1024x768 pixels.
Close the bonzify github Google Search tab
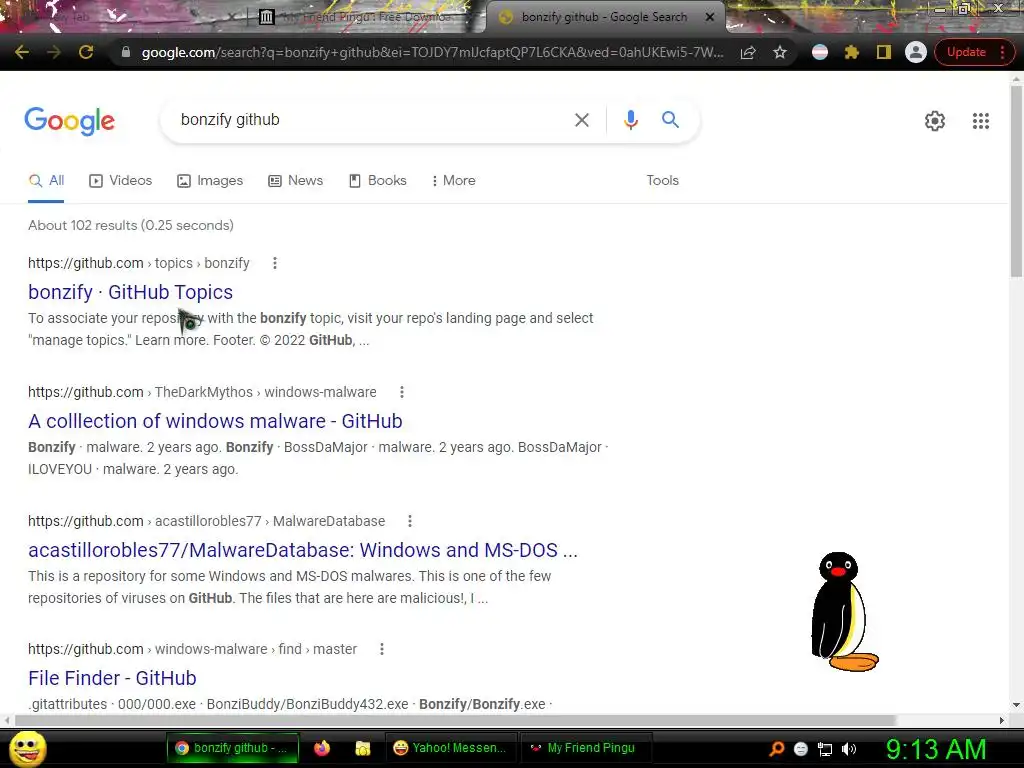[x=709, y=17]
